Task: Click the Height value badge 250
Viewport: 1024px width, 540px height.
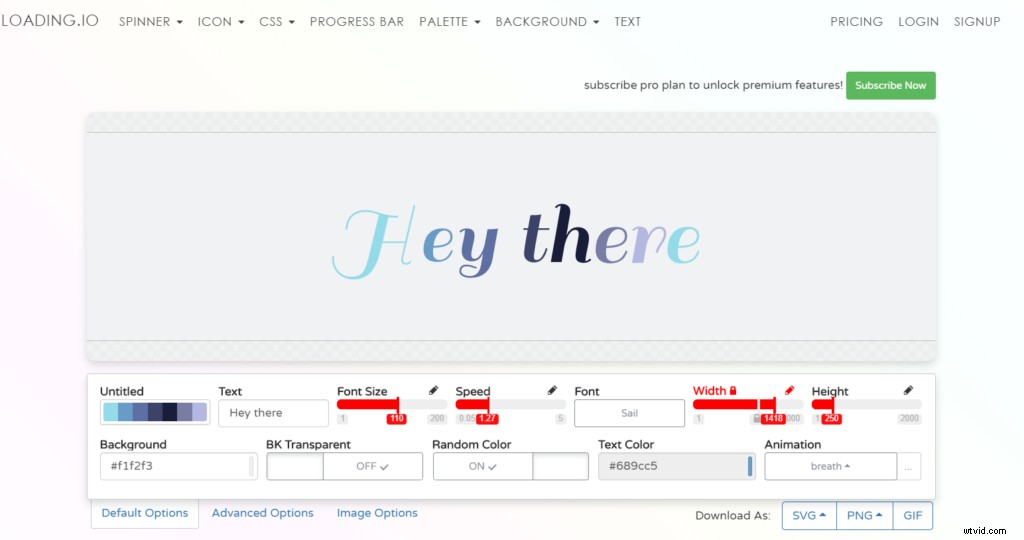Action: click(831, 419)
